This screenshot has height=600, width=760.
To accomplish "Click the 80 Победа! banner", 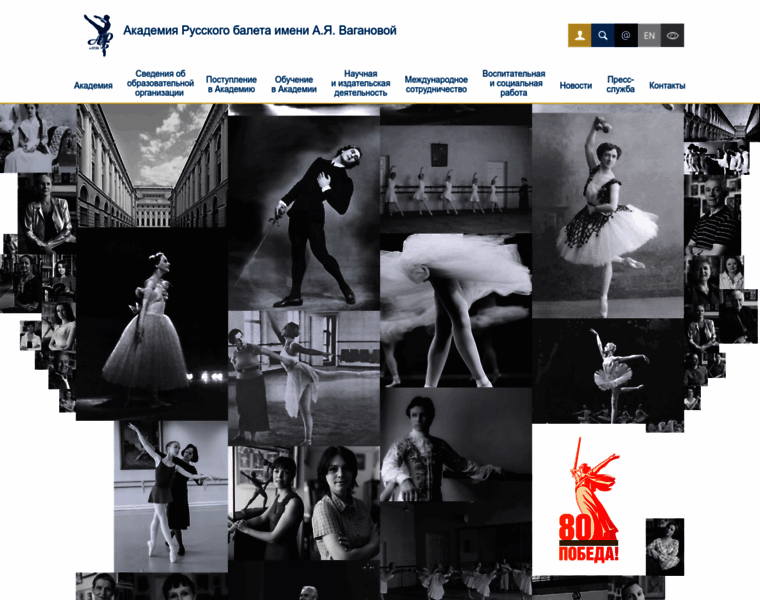I will click(589, 500).
